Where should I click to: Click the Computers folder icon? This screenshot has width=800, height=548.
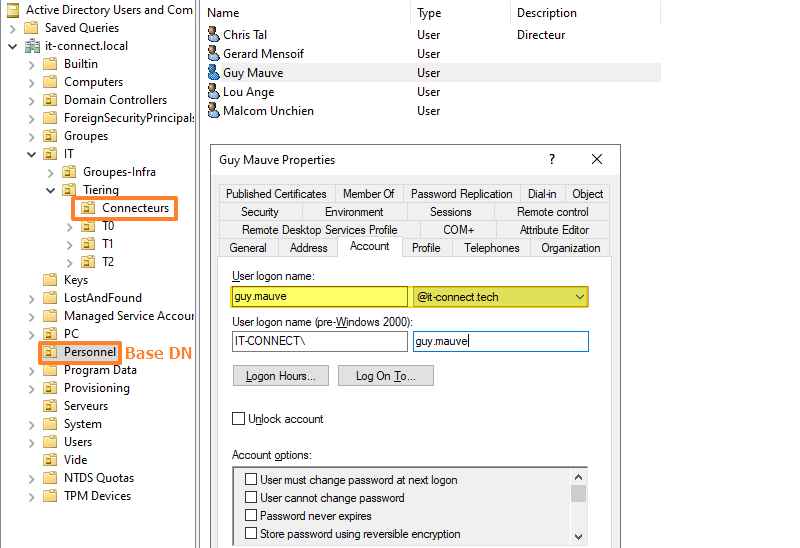coord(50,82)
